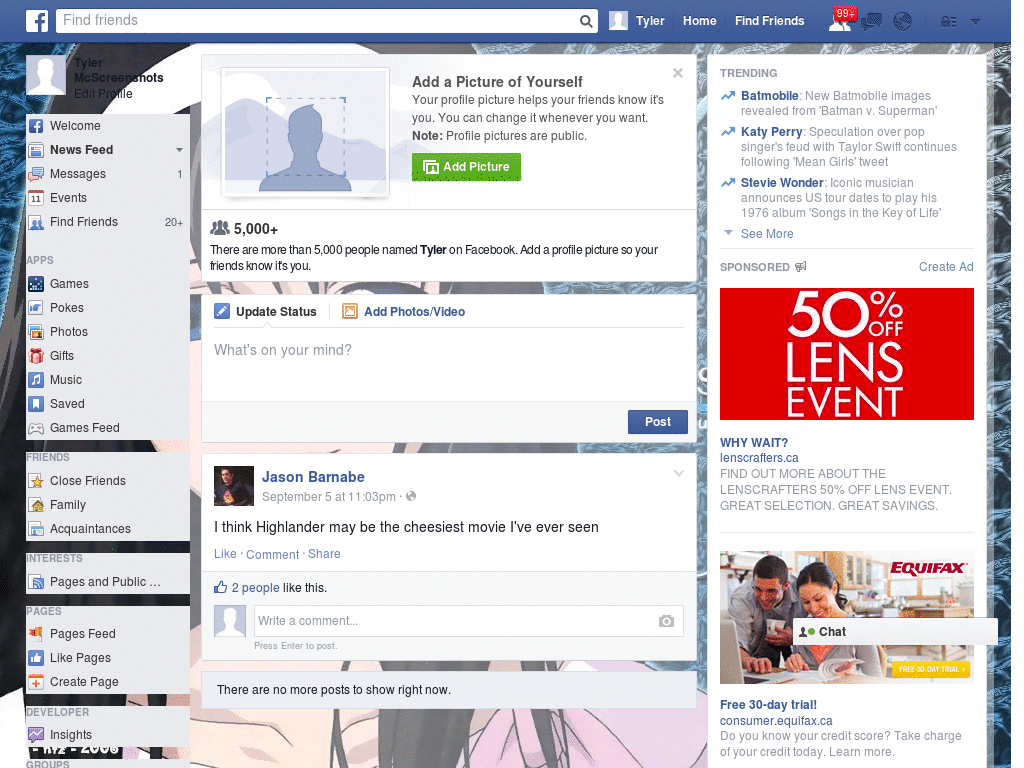The image size is (1024, 768).
Task: Click Comment under Jason's post
Action: tap(272, 554)
